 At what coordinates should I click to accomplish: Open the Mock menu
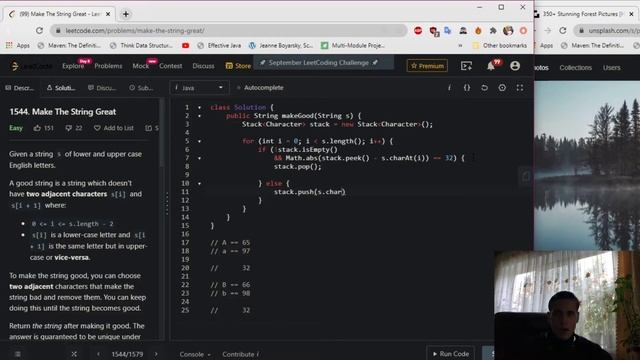(140, 66)
